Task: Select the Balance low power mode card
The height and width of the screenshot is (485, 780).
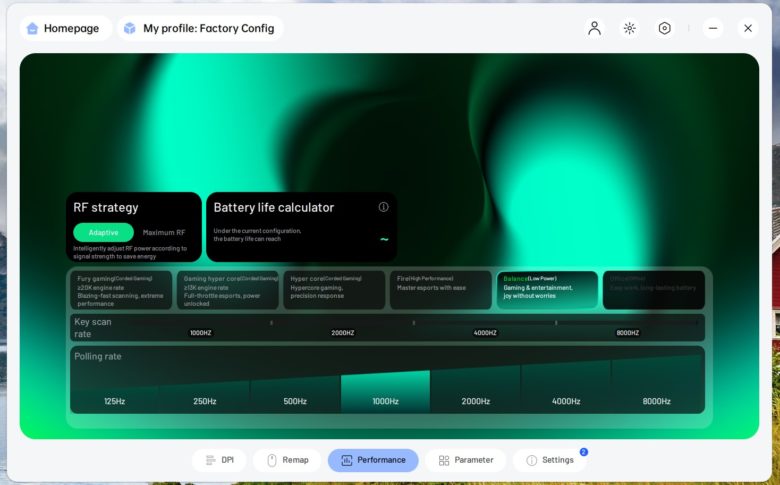Action: point(547,290)
